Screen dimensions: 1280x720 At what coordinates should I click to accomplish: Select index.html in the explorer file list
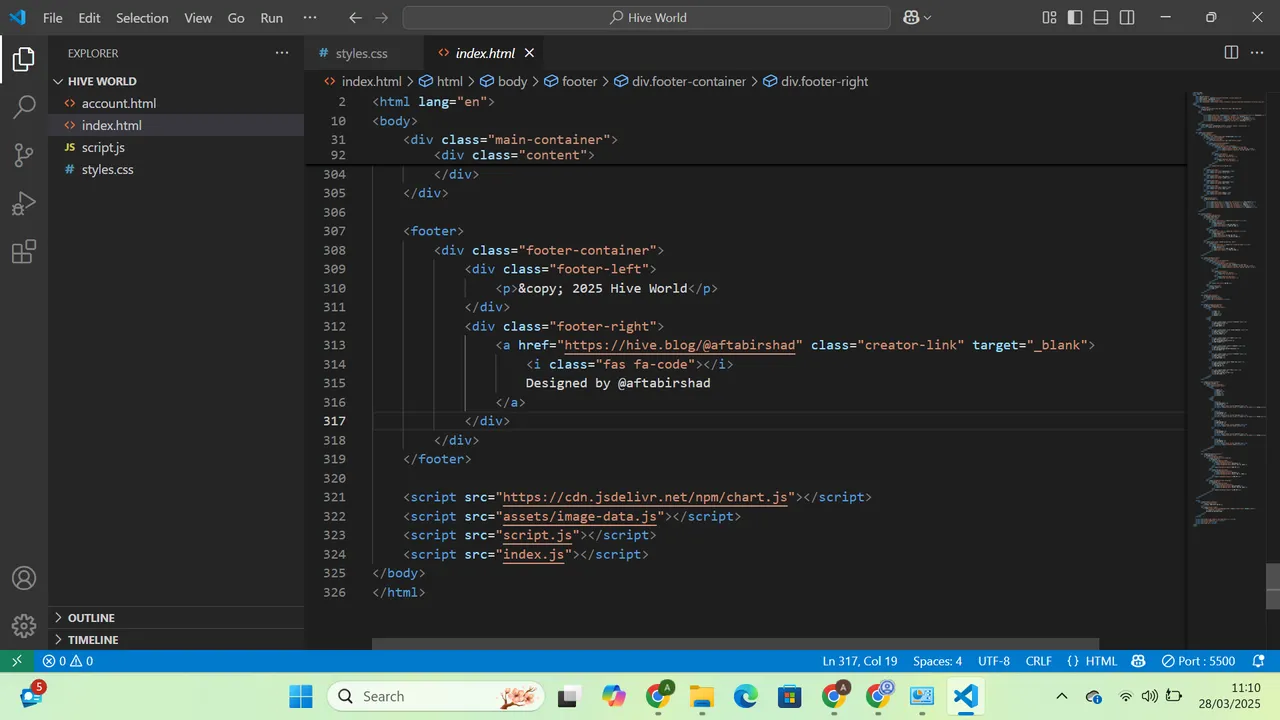(176, 125)
